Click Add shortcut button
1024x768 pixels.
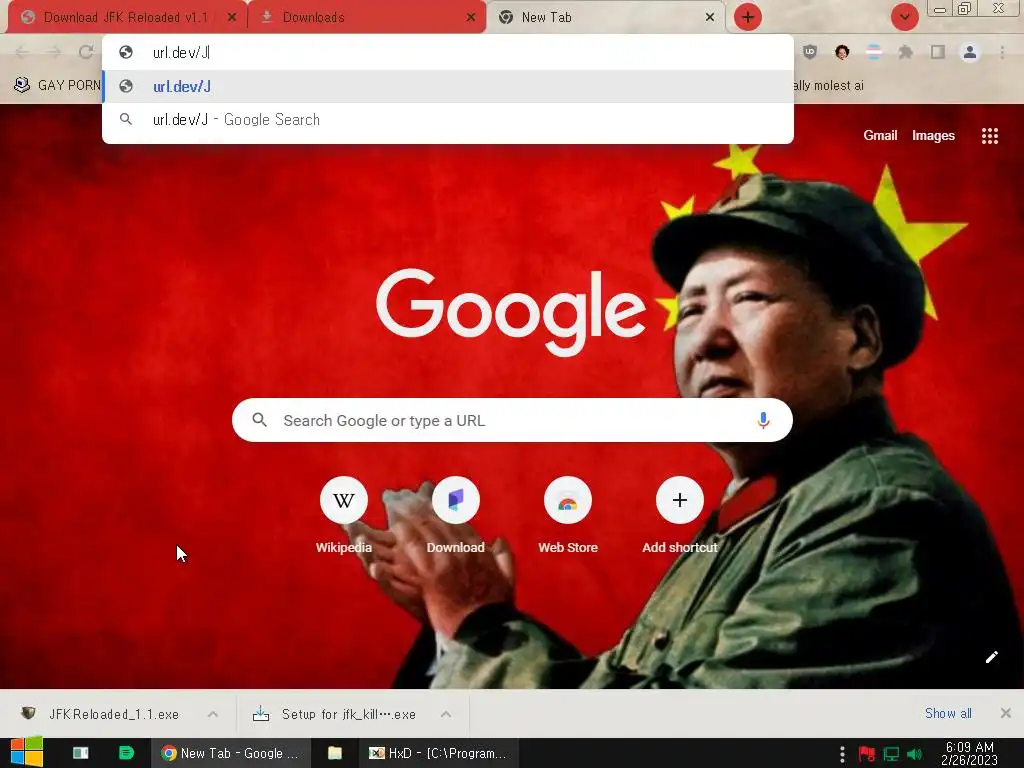679,516
